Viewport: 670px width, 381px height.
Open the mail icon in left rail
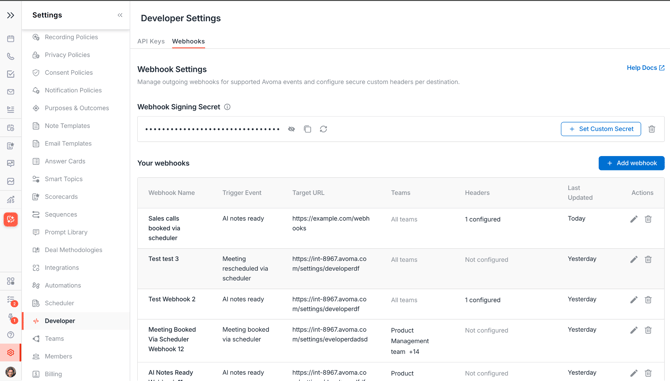point(11,92)
